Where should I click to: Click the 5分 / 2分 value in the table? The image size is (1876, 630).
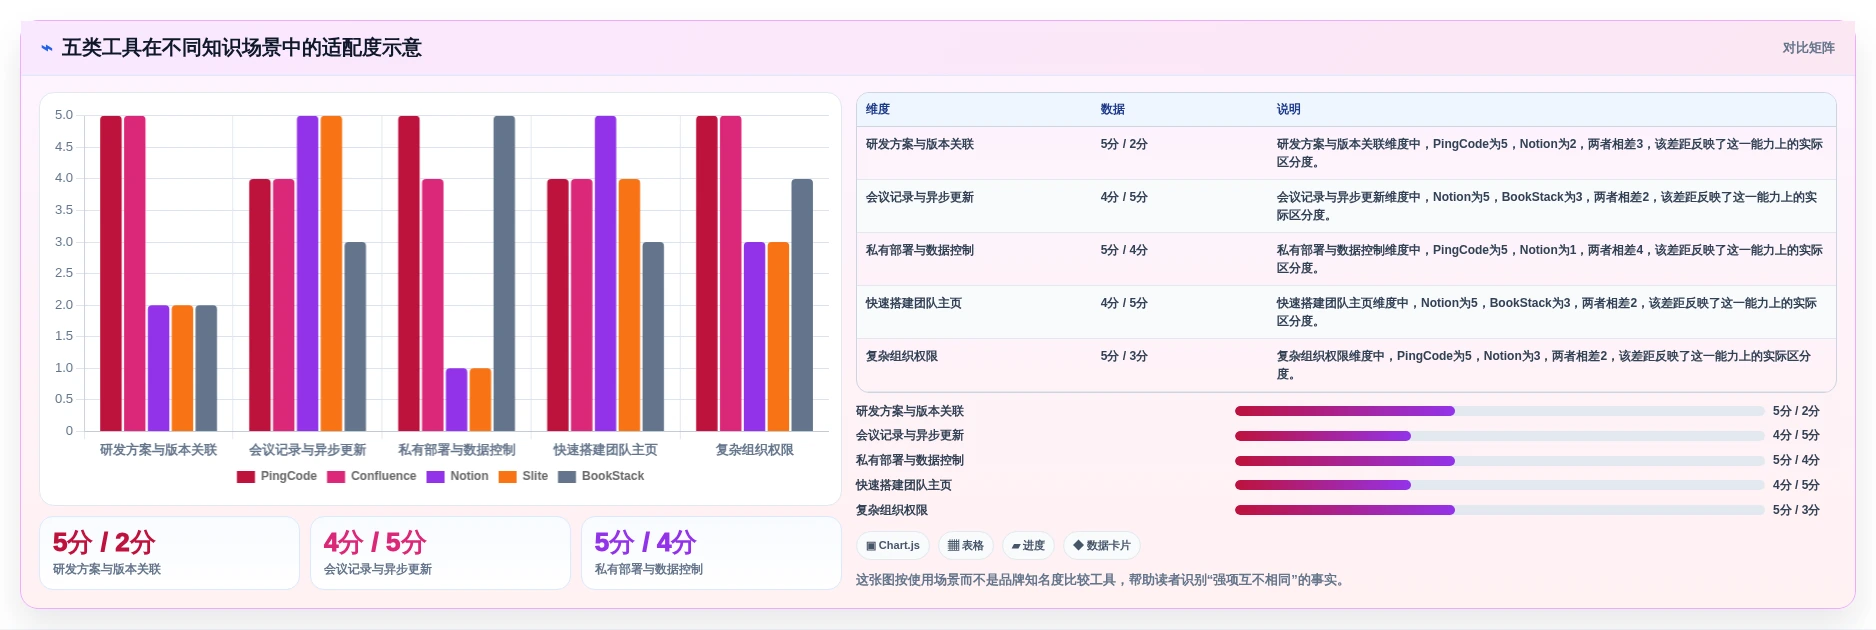point(1124,144)
